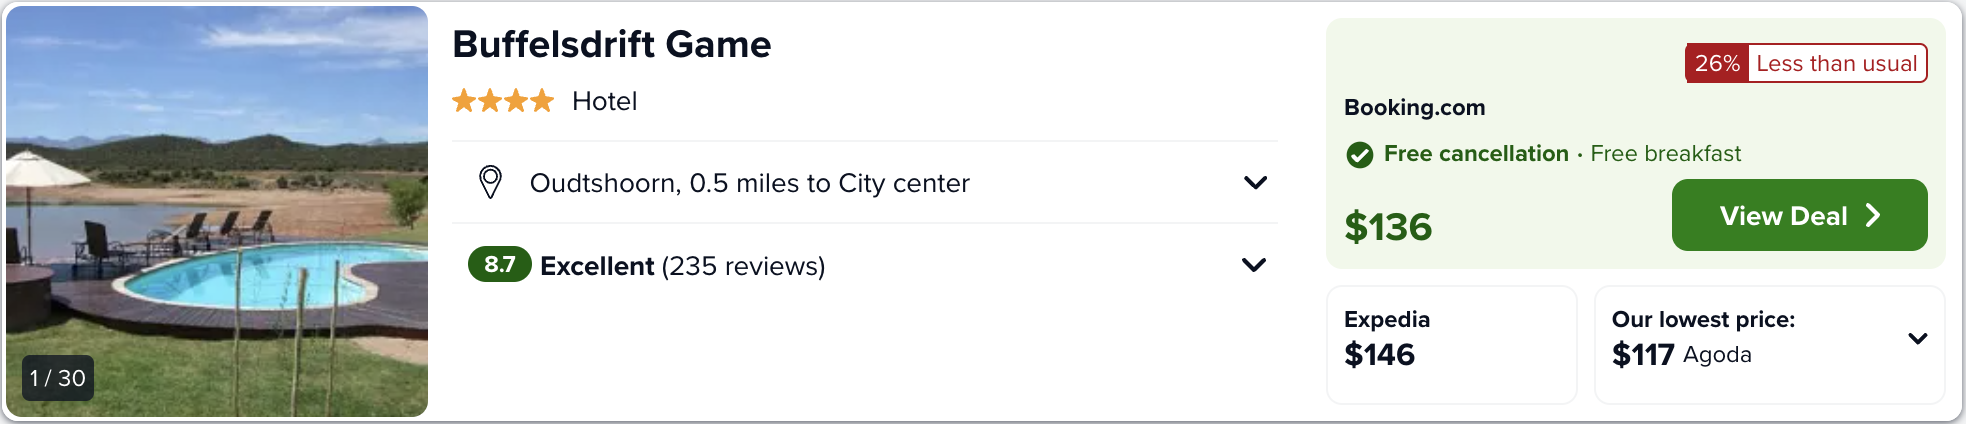Image resolution: width=1966 pixels, height=424 pixels.
Task: Click the location pin icon
Action: 490,182
